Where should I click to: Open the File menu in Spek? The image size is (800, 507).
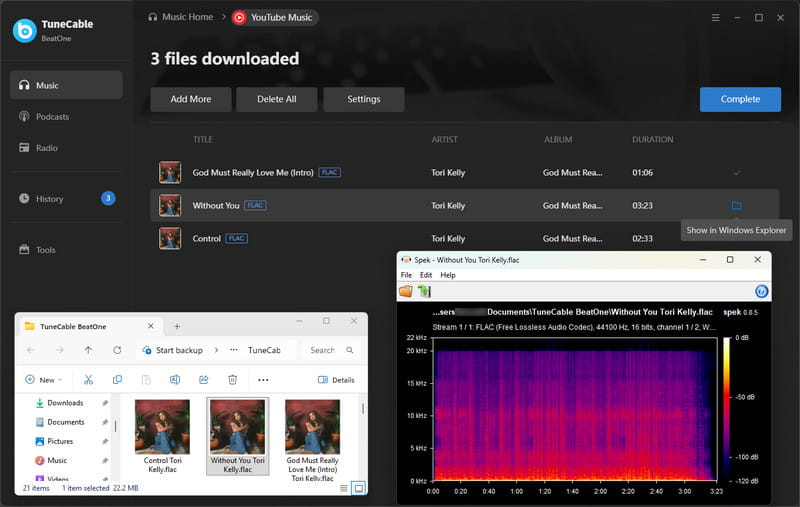(406, 275)
